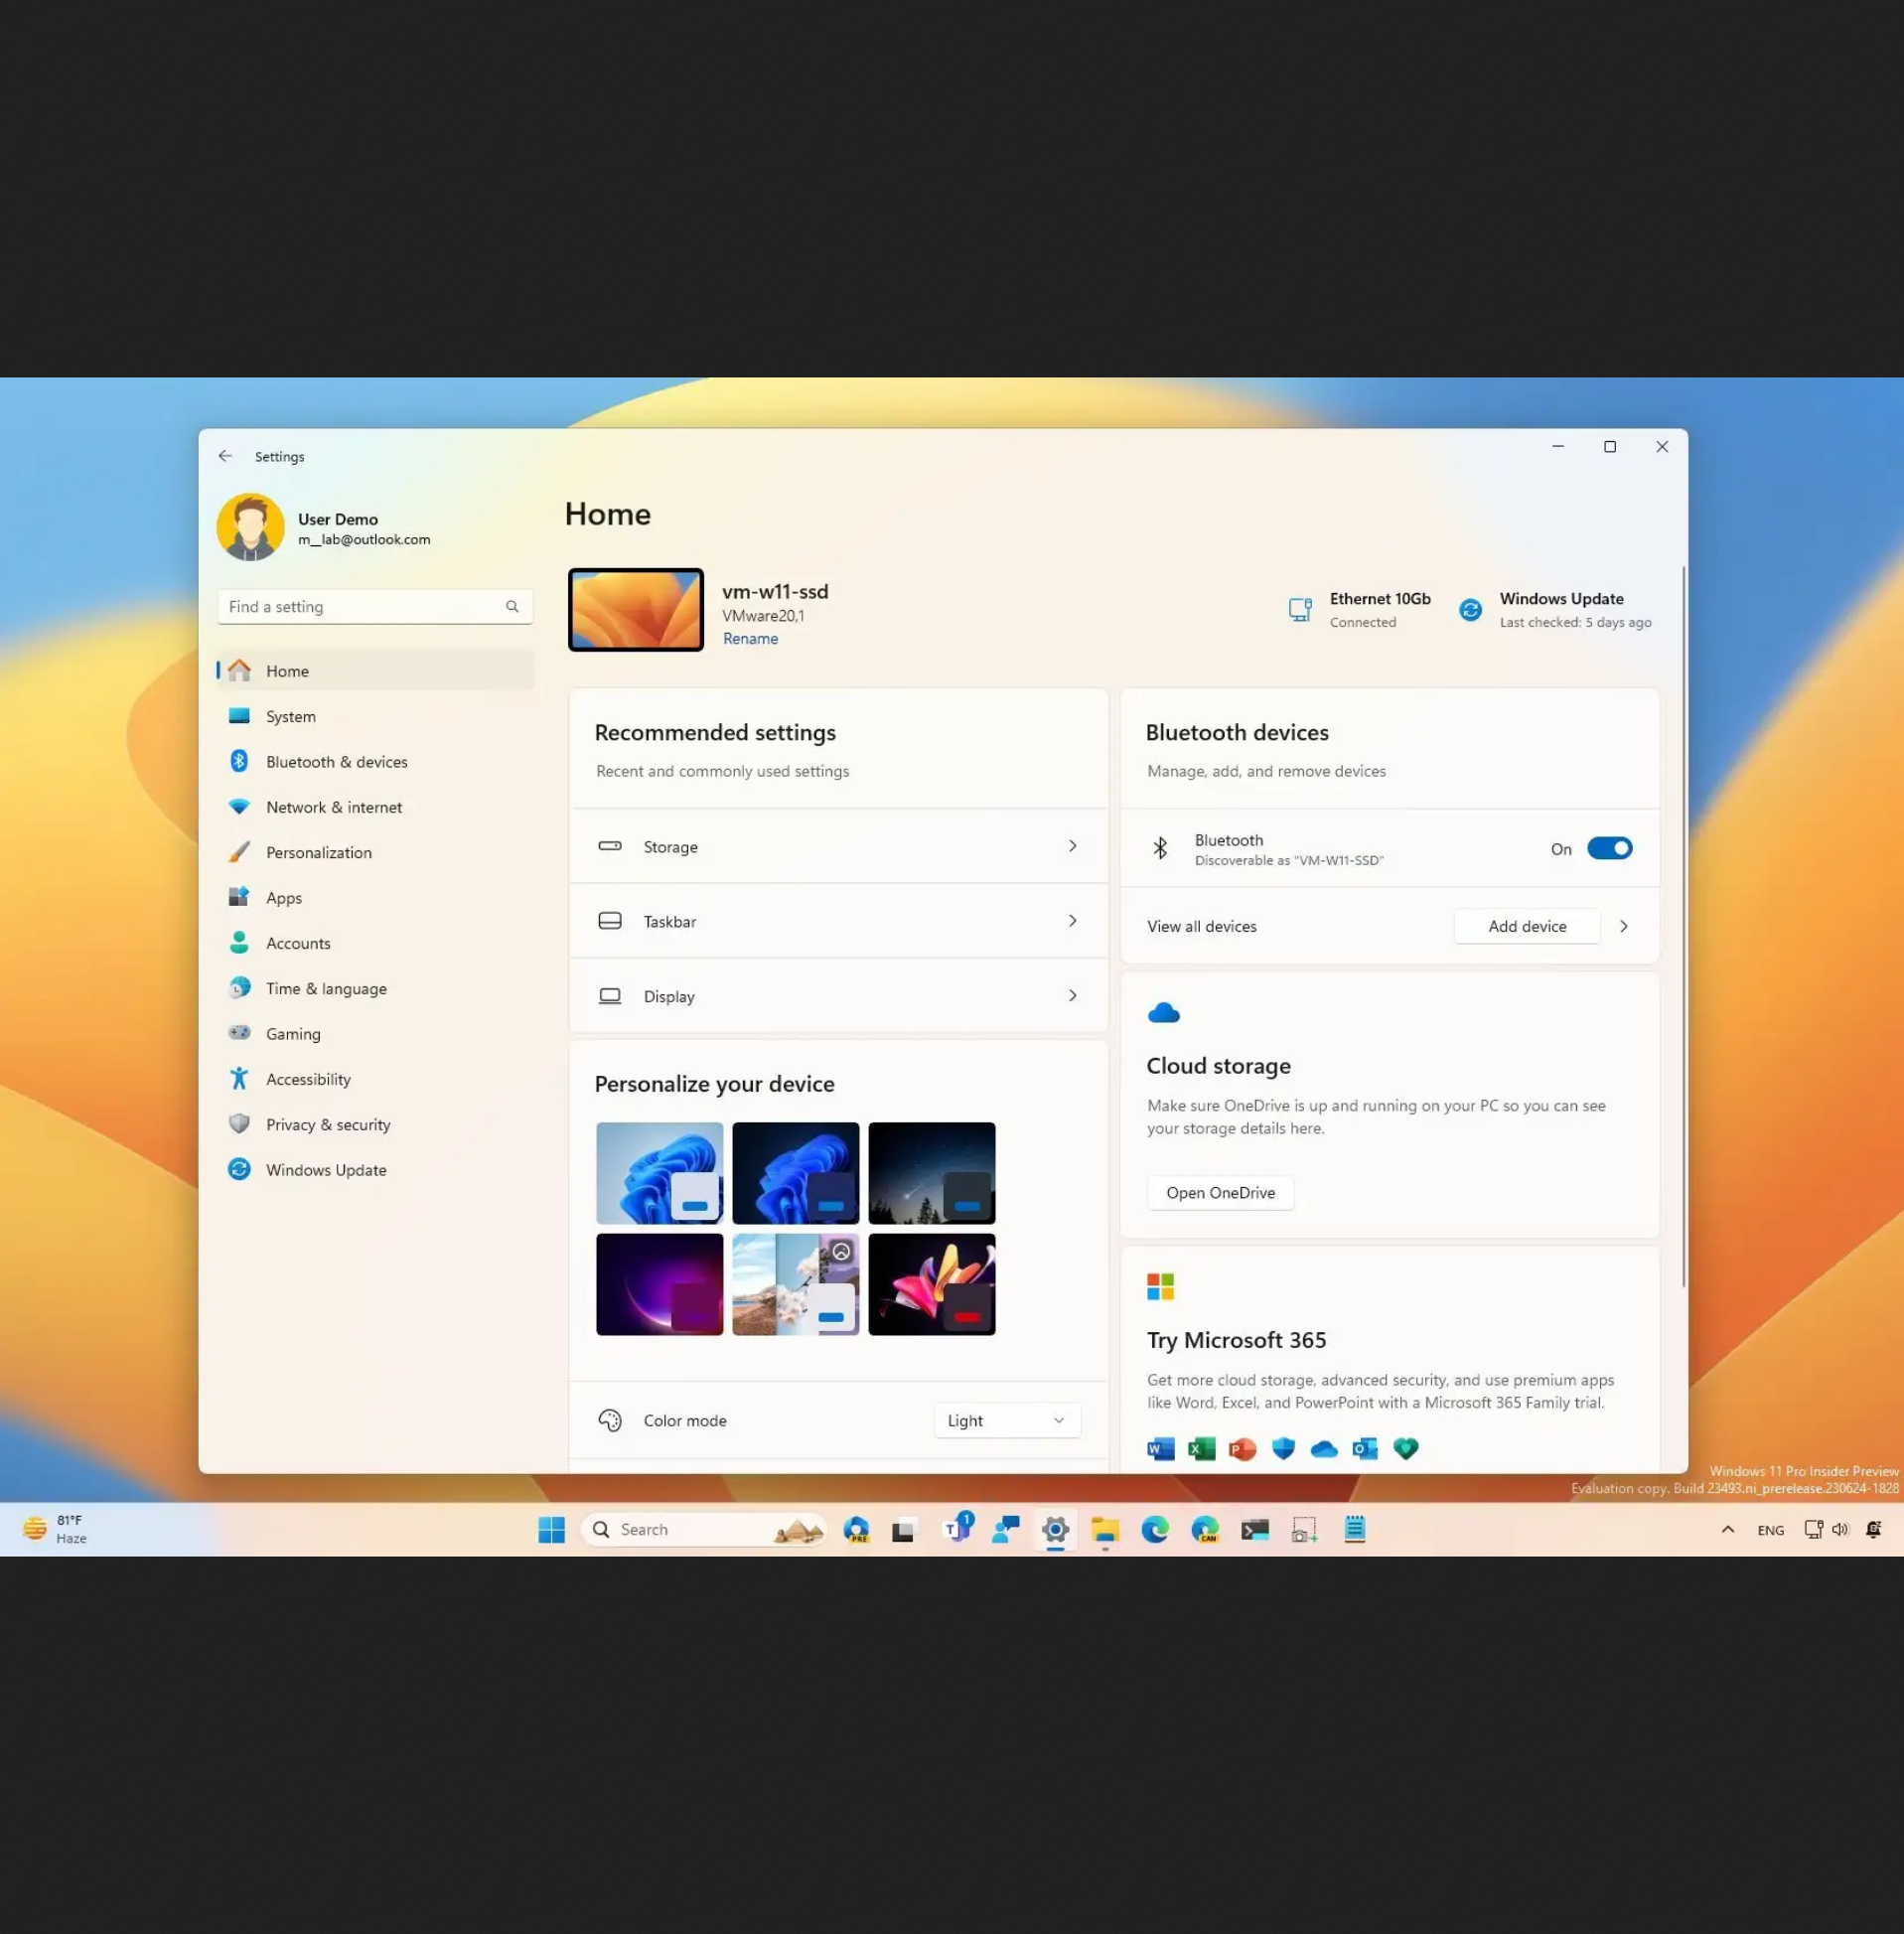Viewport: 1904px width, 1934px height.
Task: Click the Open OneDrive button
Action: [1220, 1192]
